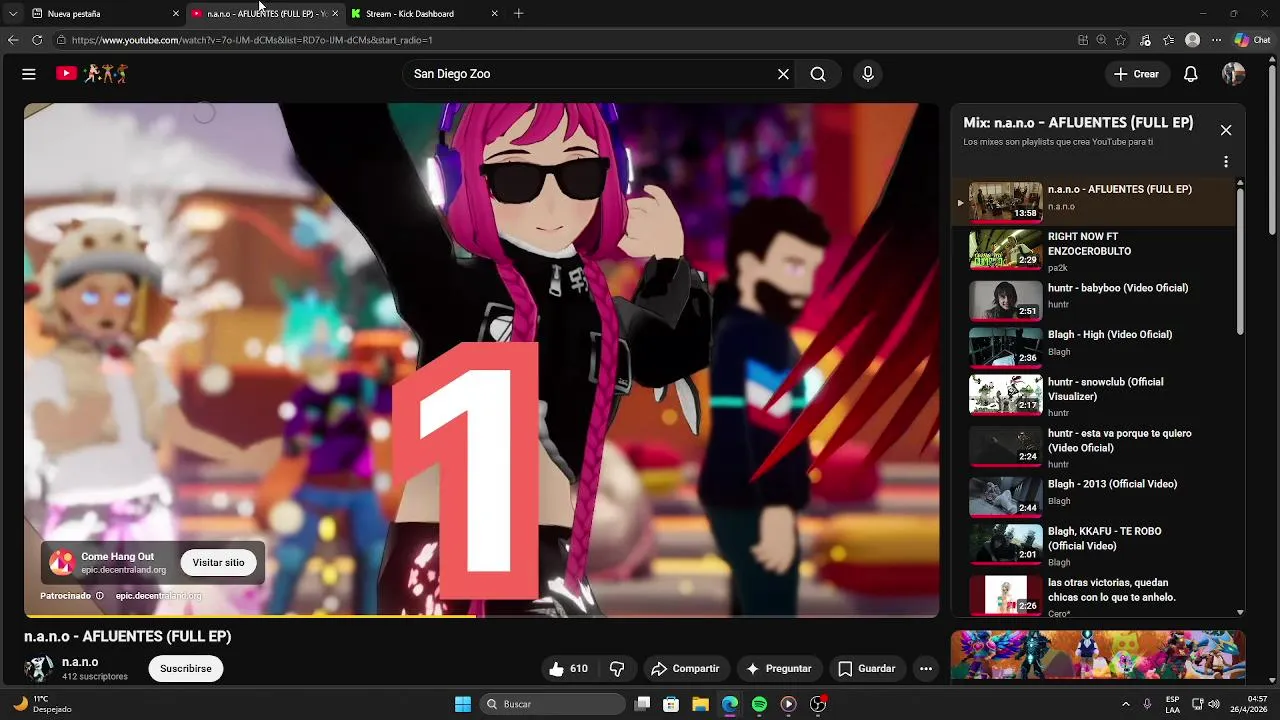Screen dimensions: 1280x720
Task: Open the n.a.n.o channel avatar
Action: pyautogui.click(x=39, y=669)
